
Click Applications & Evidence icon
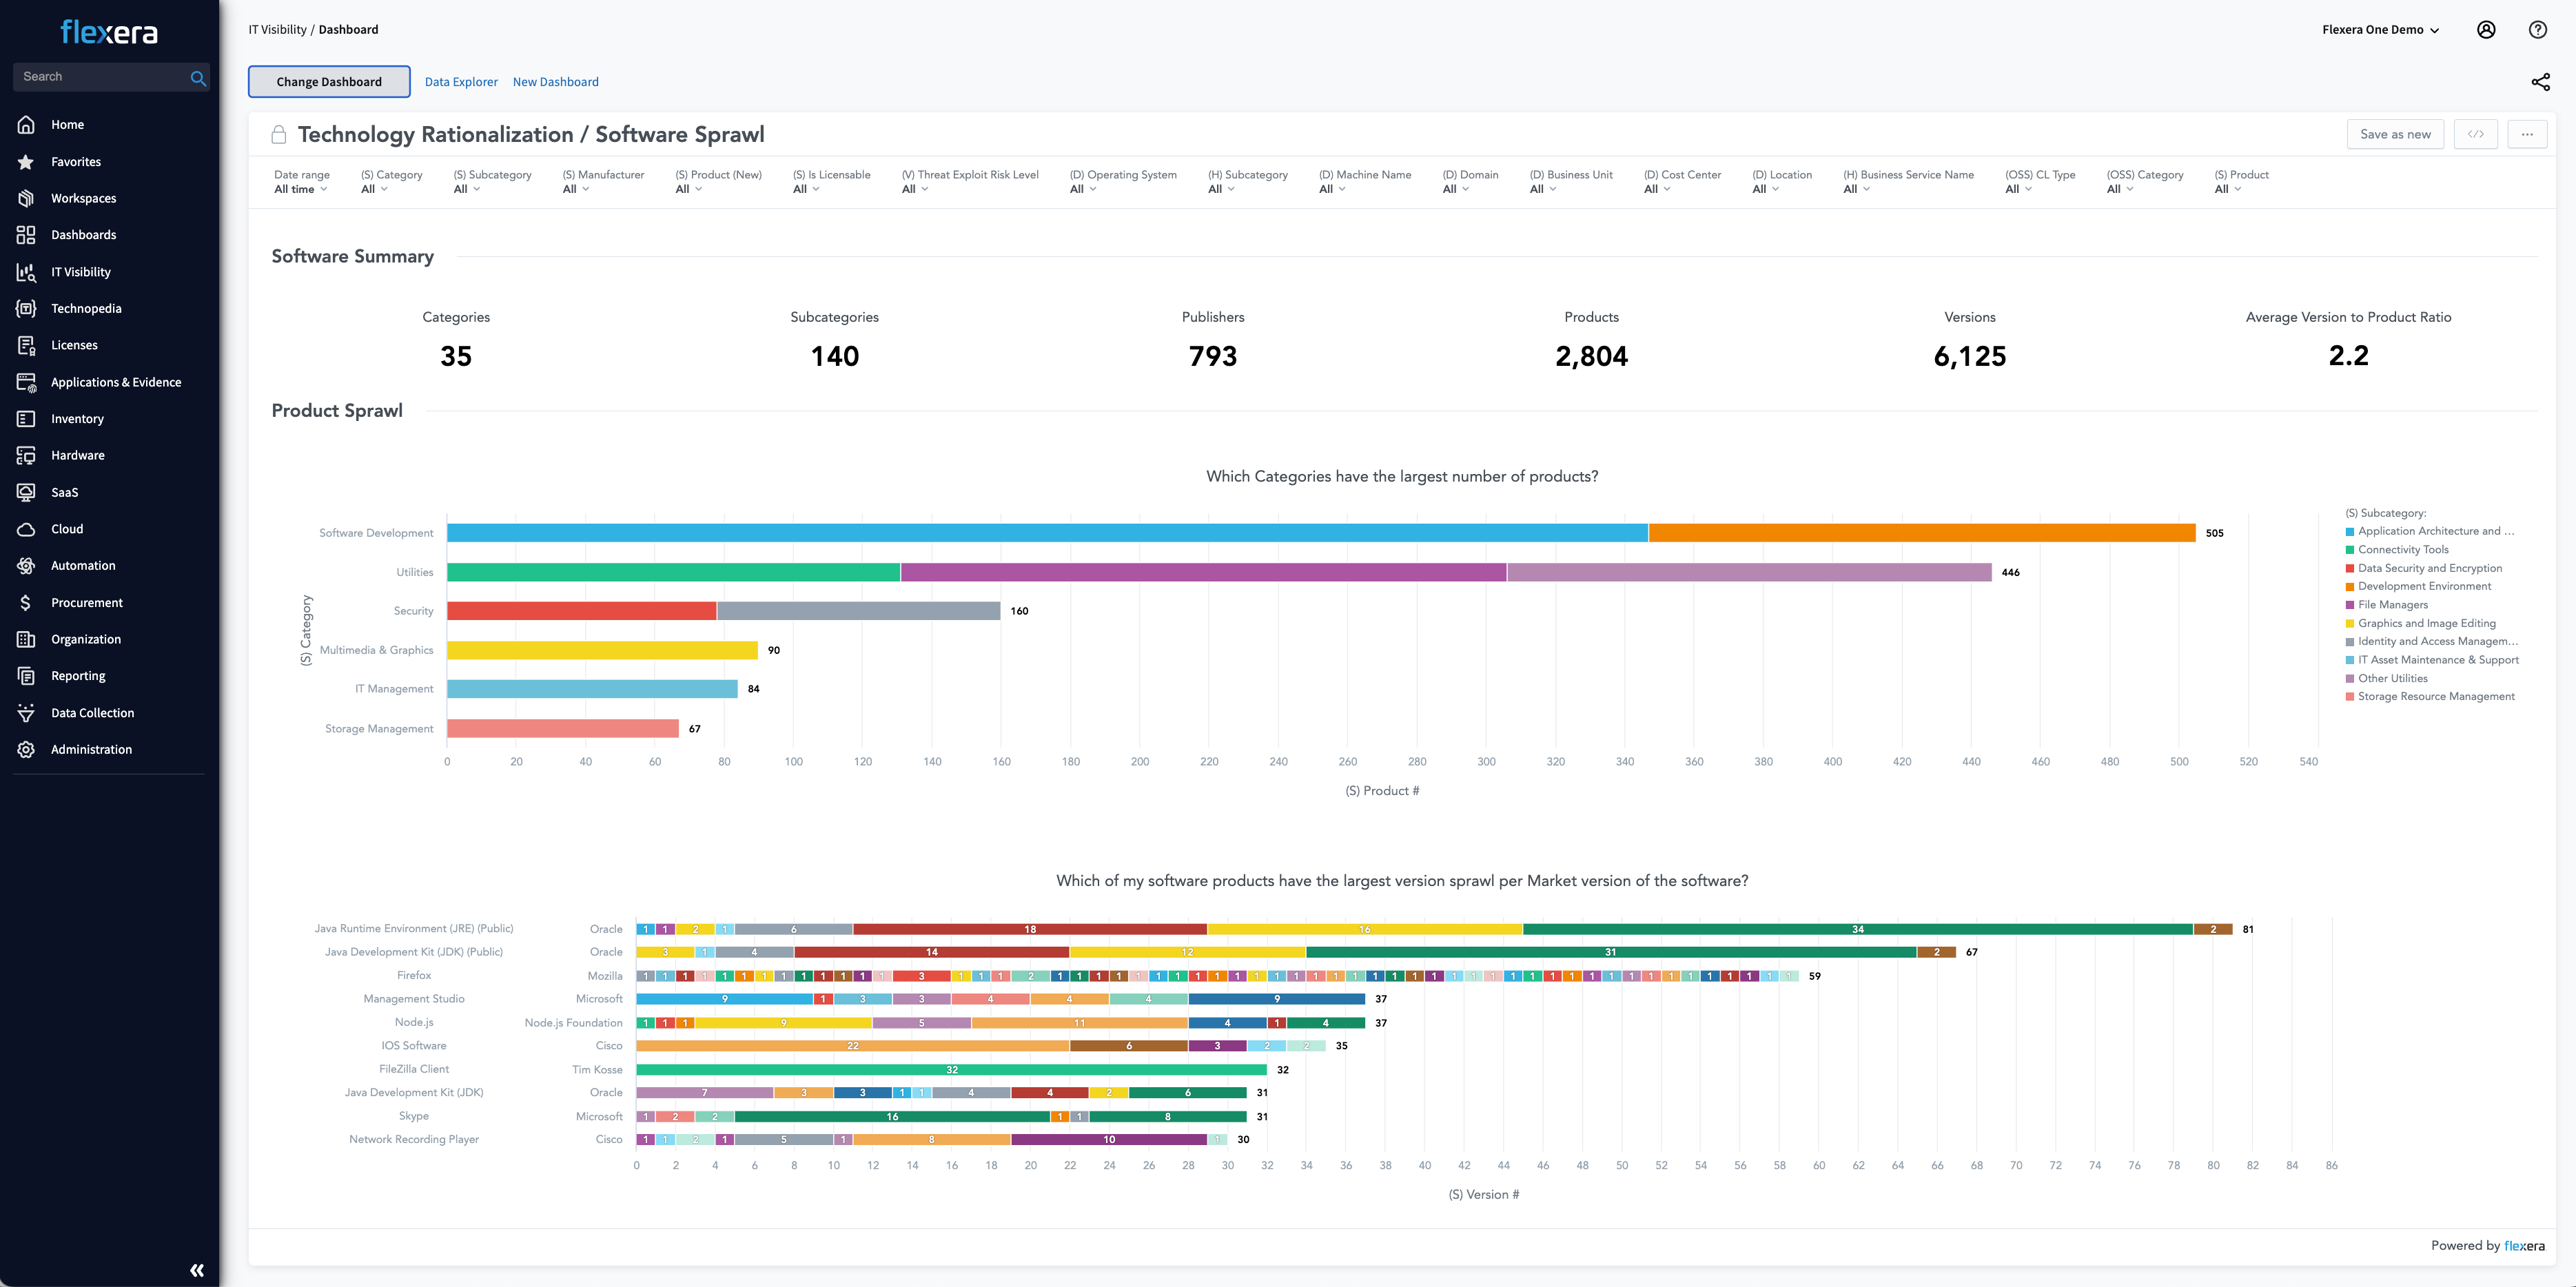tap(26, 382)
